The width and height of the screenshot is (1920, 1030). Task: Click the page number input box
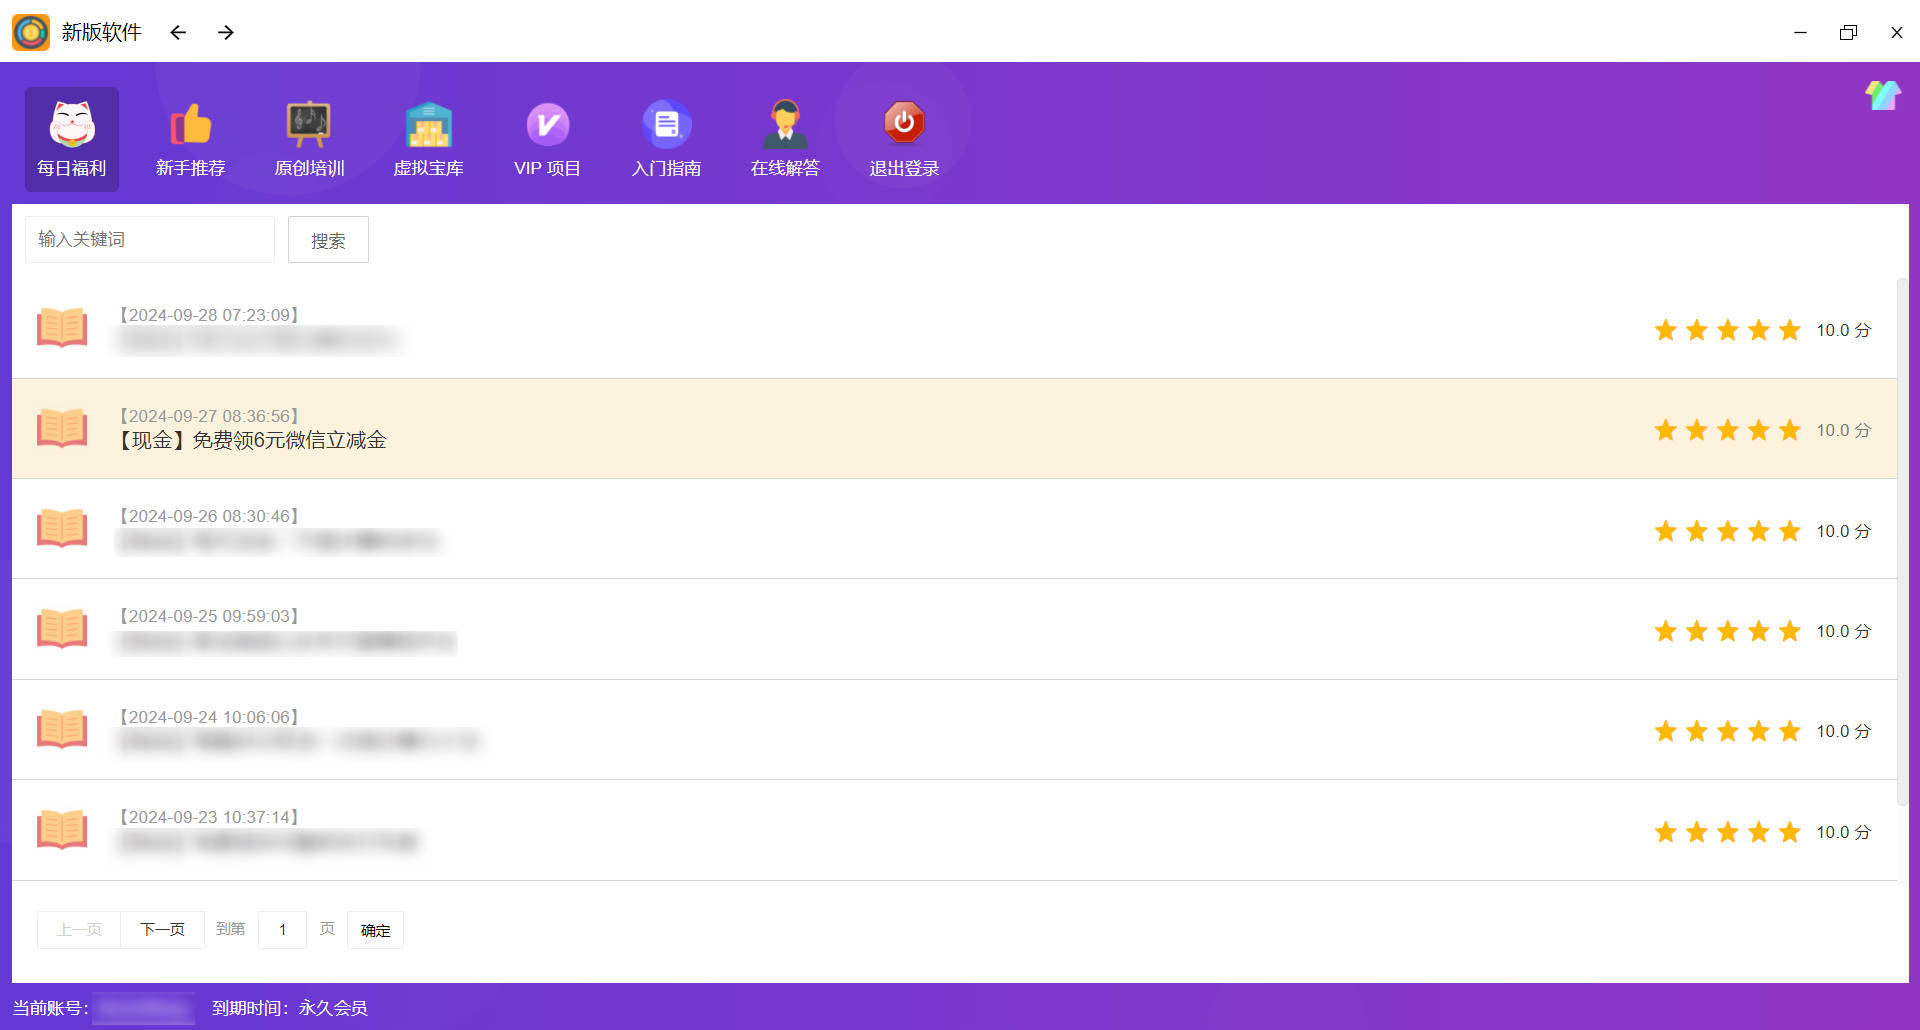[x=282, y=930]
